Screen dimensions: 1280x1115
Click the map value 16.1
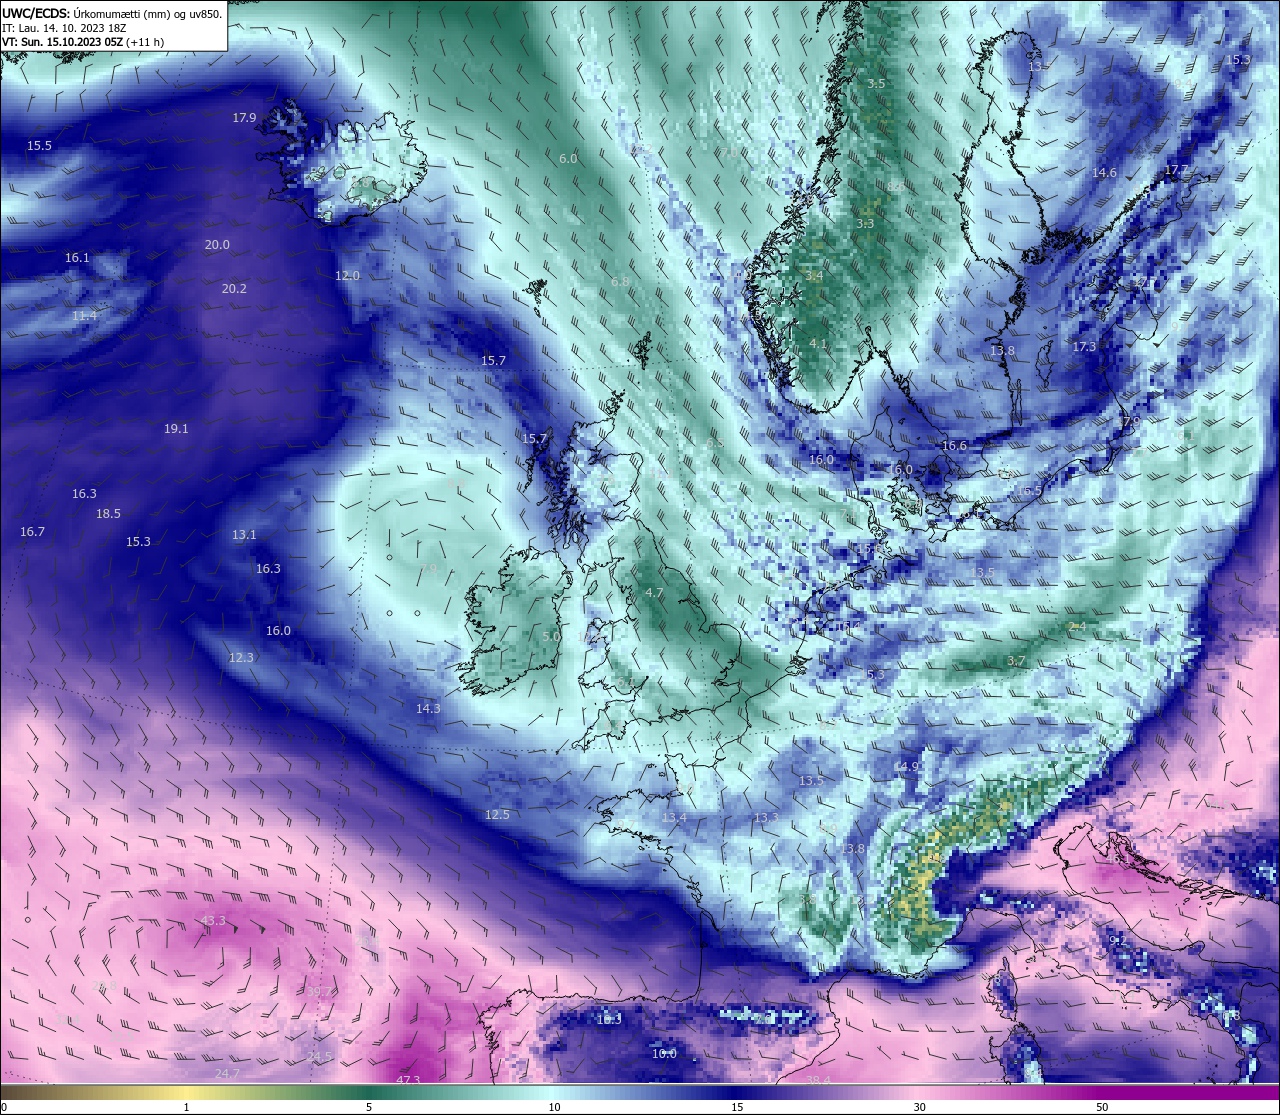77,258
